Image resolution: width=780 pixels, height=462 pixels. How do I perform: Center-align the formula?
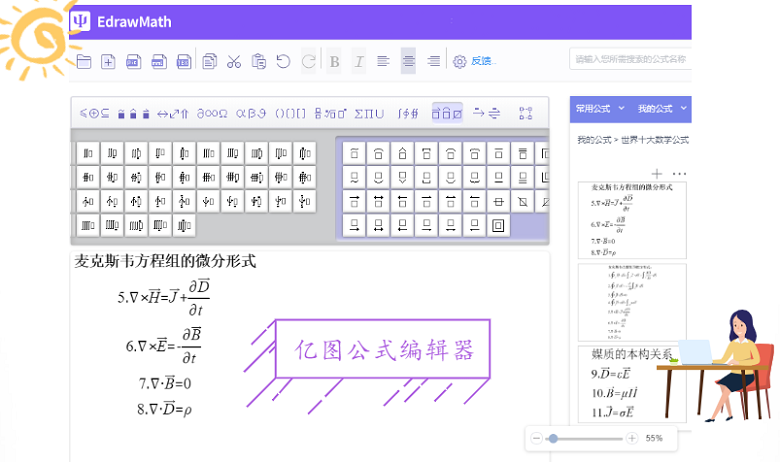coord(408,61)
